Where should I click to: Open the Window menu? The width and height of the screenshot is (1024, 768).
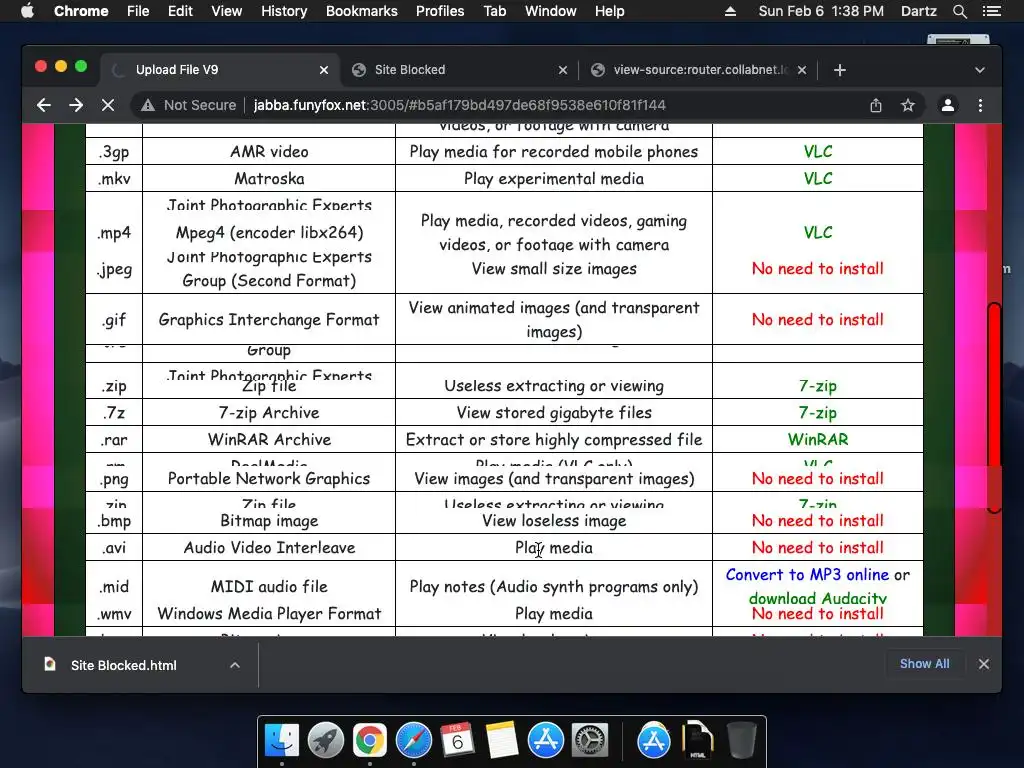pos(551,11)
